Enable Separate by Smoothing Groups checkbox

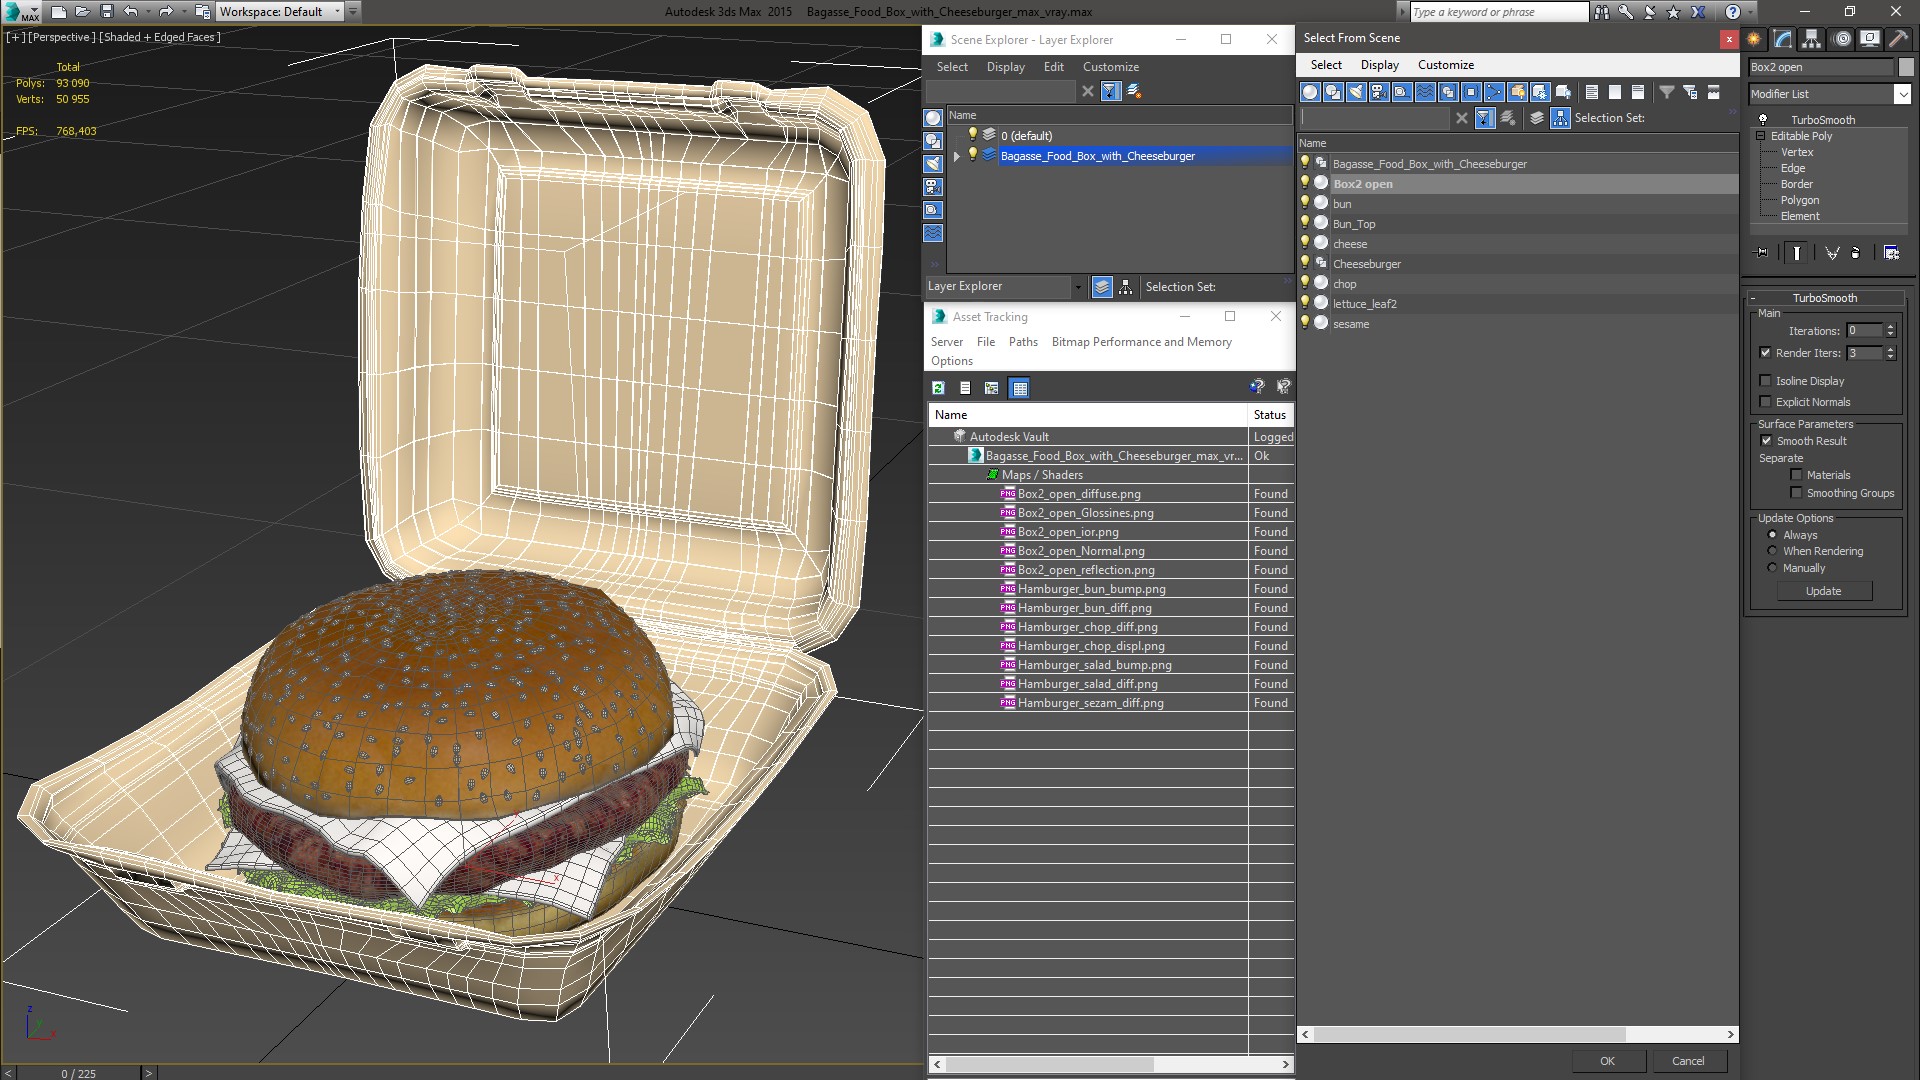(x=1796, y=493)
